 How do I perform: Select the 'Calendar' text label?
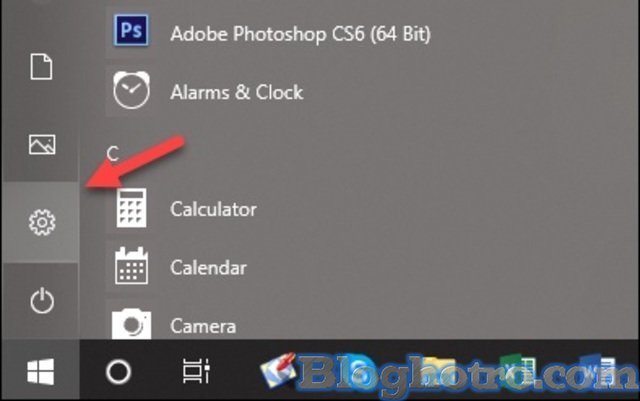pyautogui.click(x=208, y=268)
